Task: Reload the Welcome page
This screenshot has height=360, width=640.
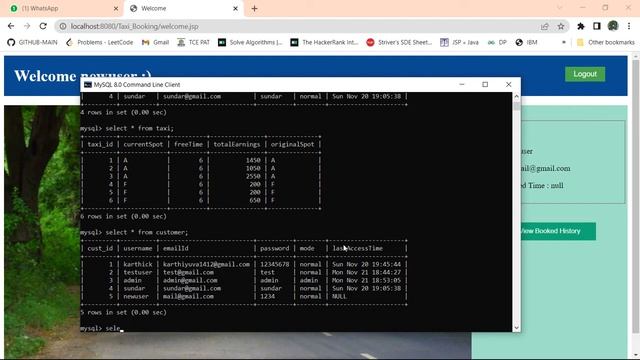Action: click(x=43, y=26)
